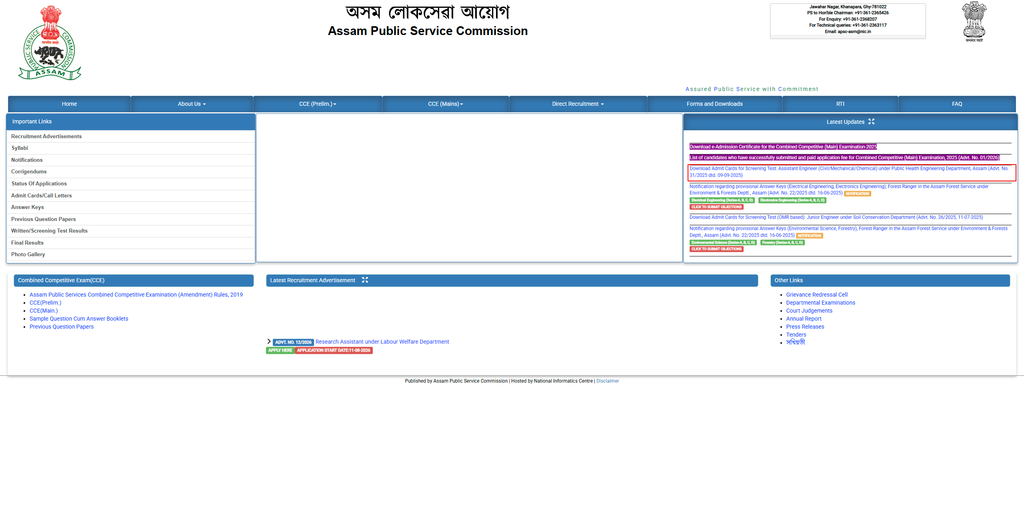Open the CCE (Mains) dropdown menu
Viewport: 1024px width, 508px height.
pos(445,104)
